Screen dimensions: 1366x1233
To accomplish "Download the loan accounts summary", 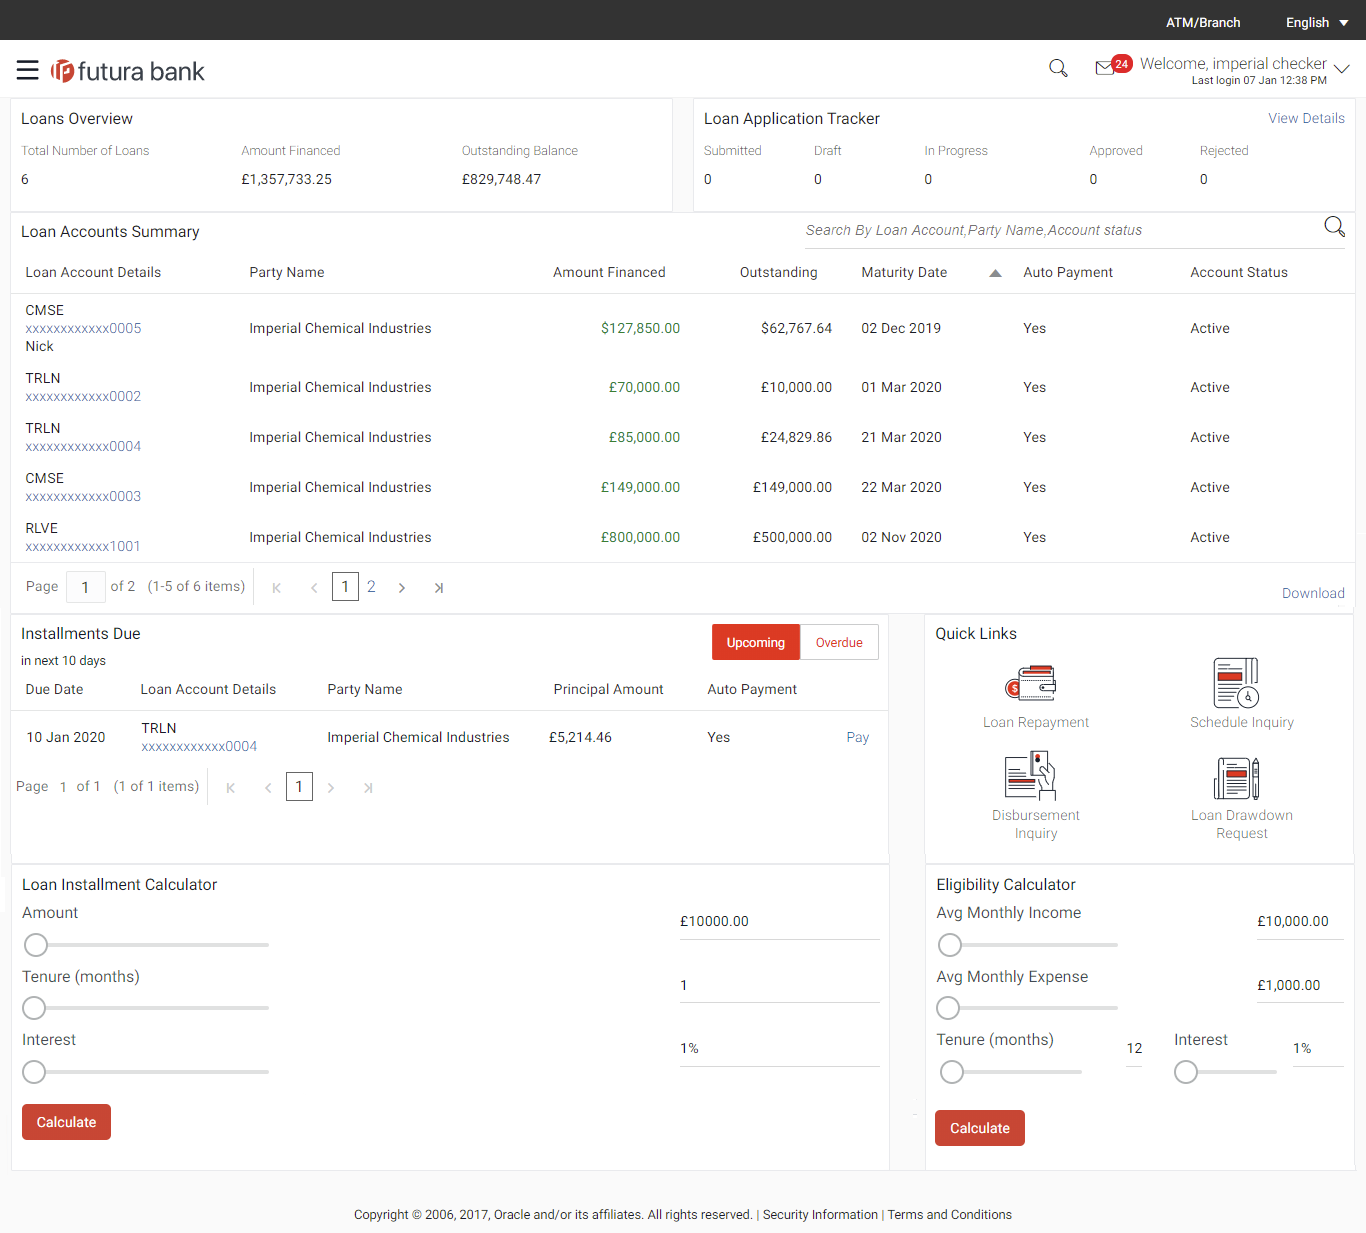I will (1313, 593).
